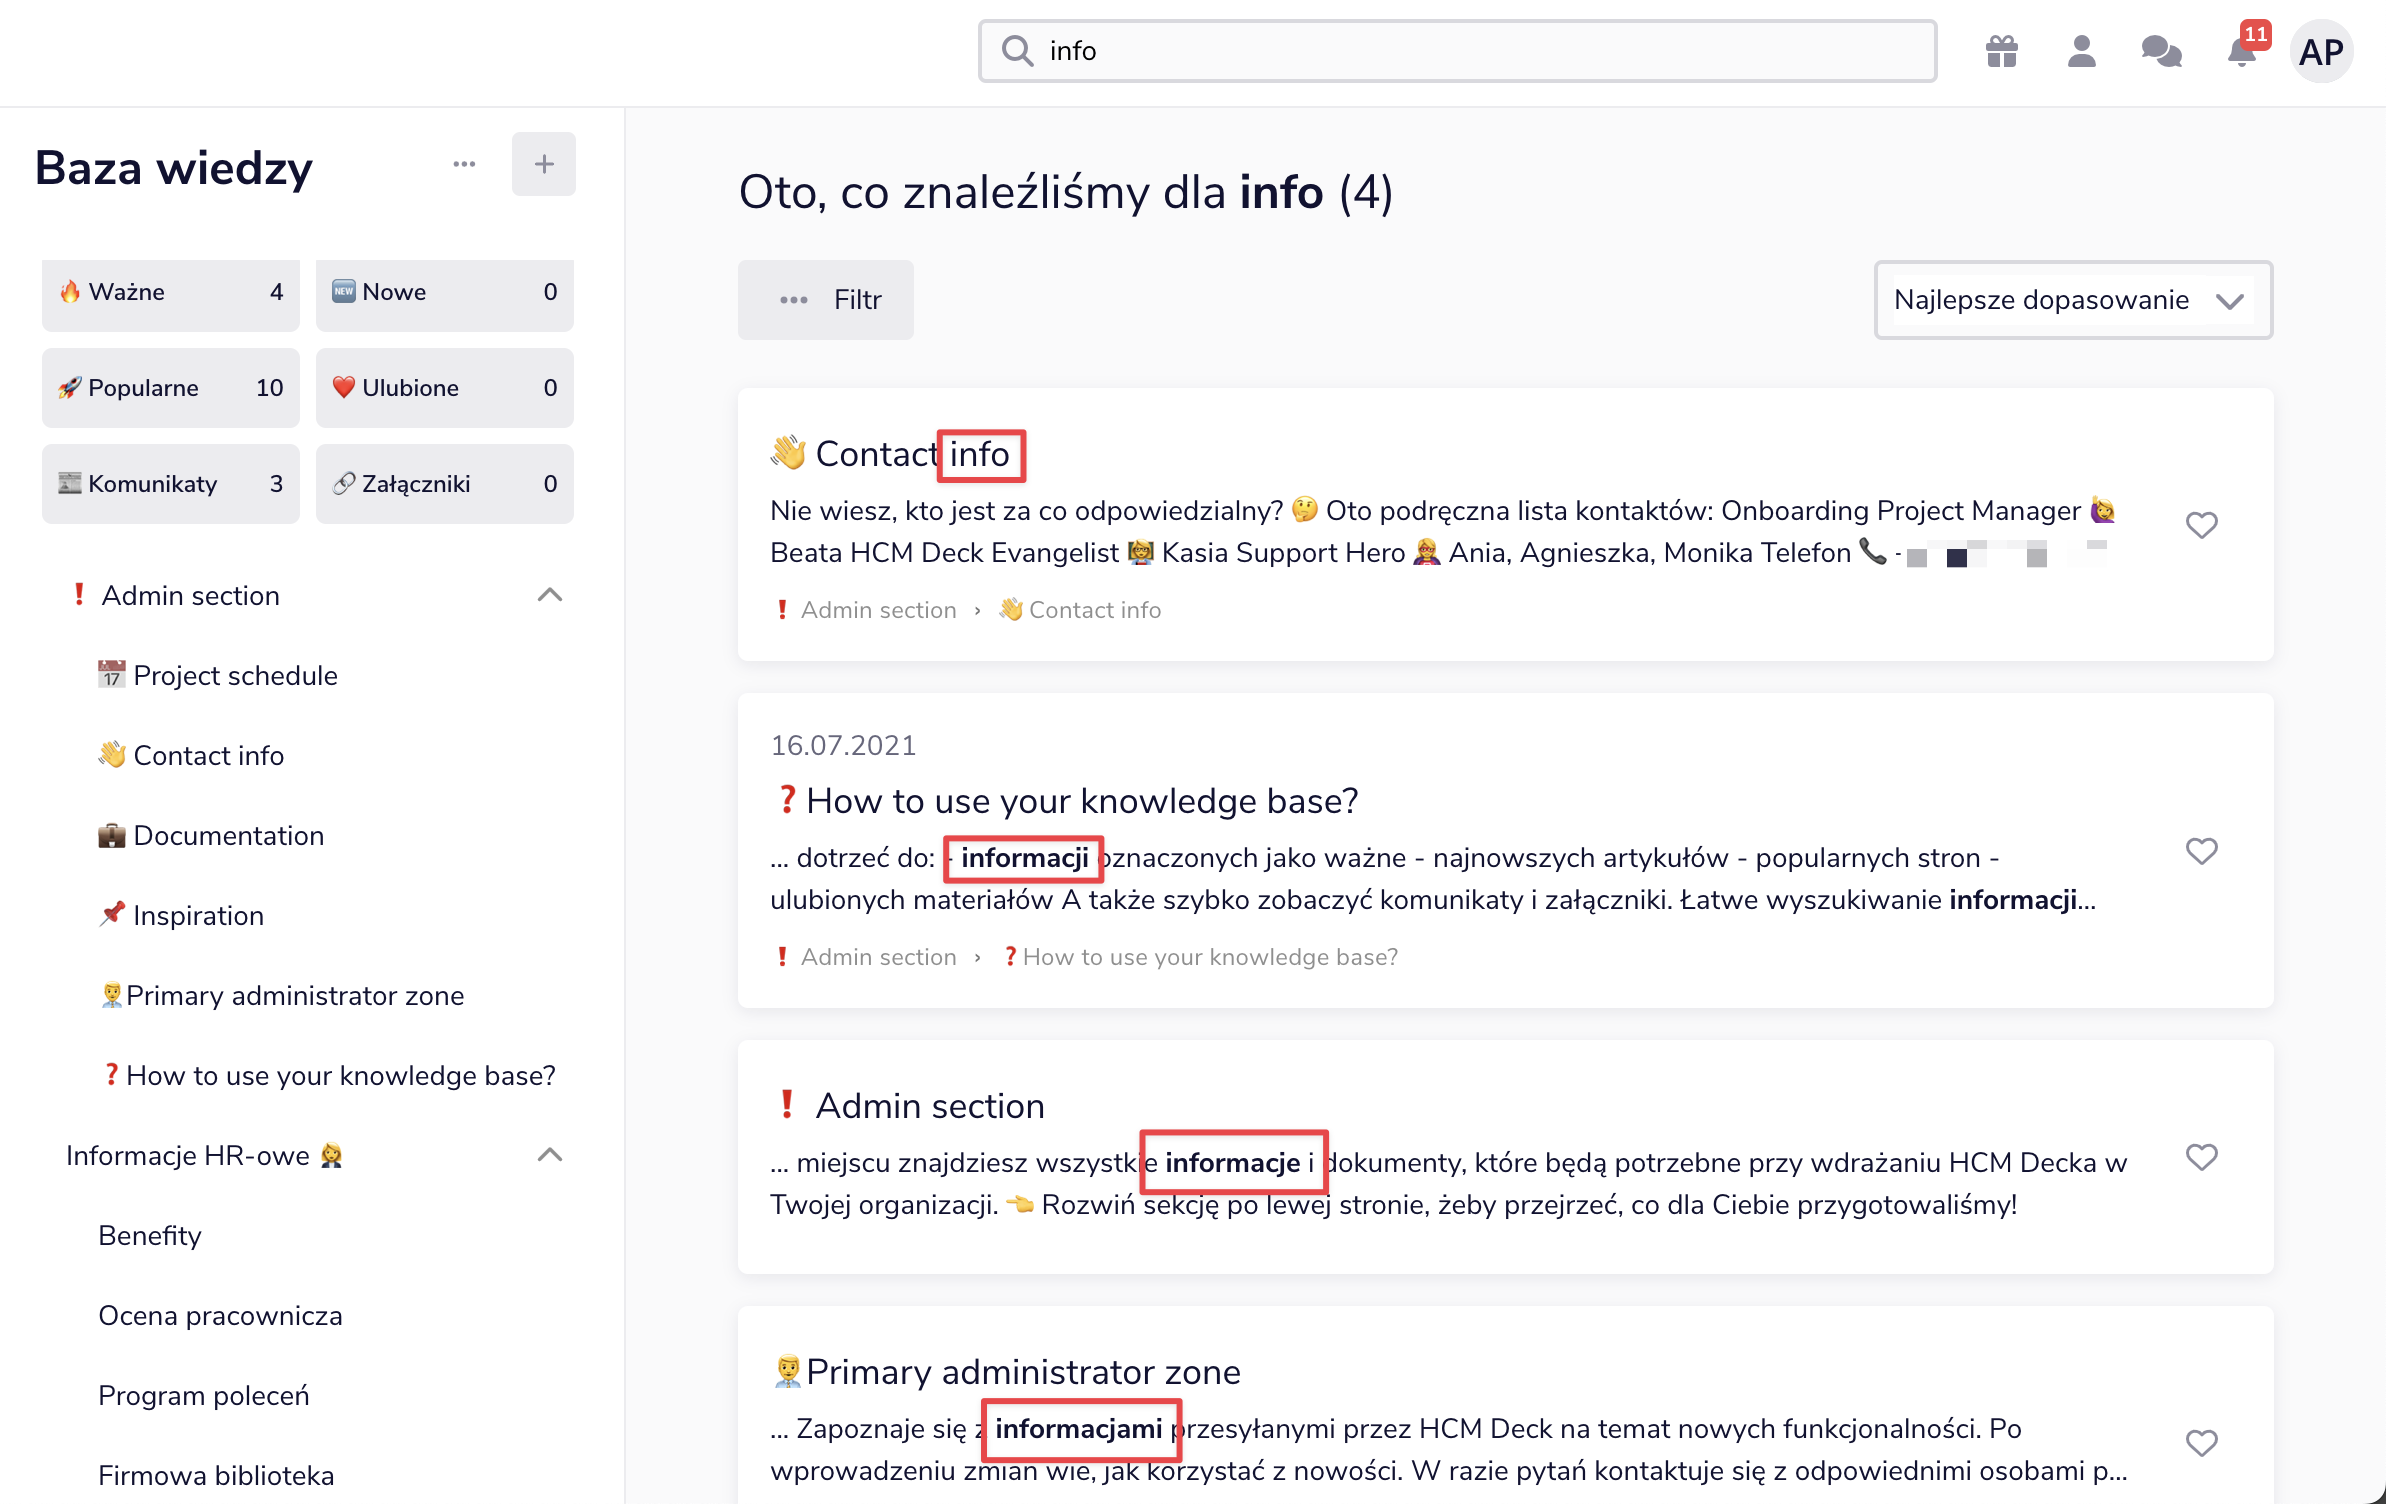The image size is (2386, 1504).
Task: Open the chat messages icon
Action: pyautogui.click(x=2161, y=51)
